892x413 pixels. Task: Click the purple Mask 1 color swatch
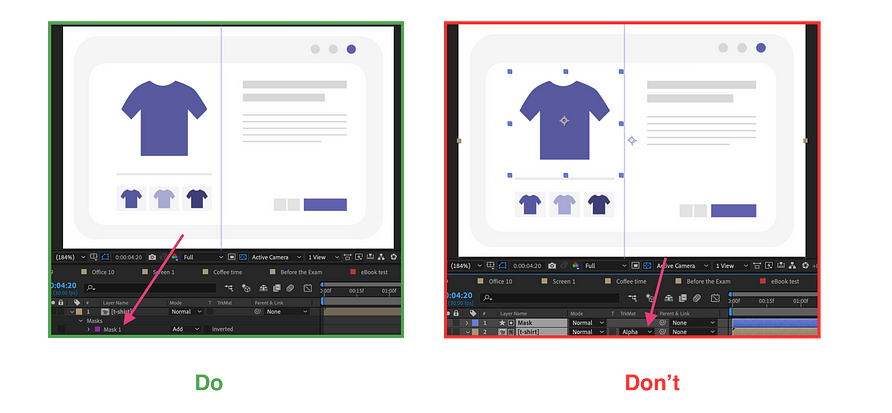97,329
